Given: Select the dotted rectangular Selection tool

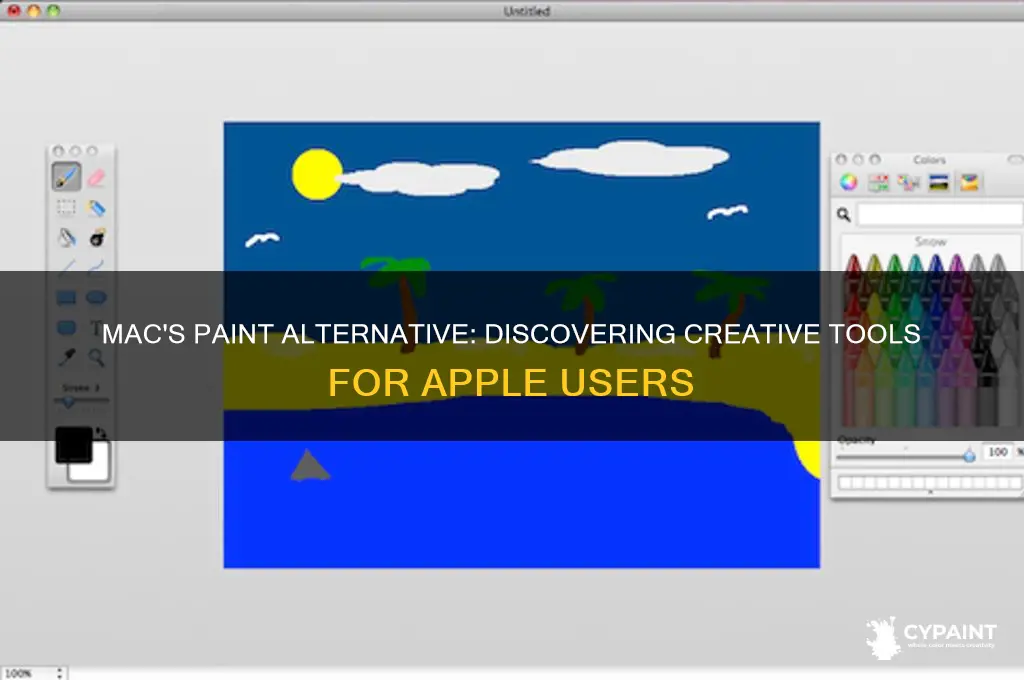Looking at the screenshot, I should click(66, 208).
